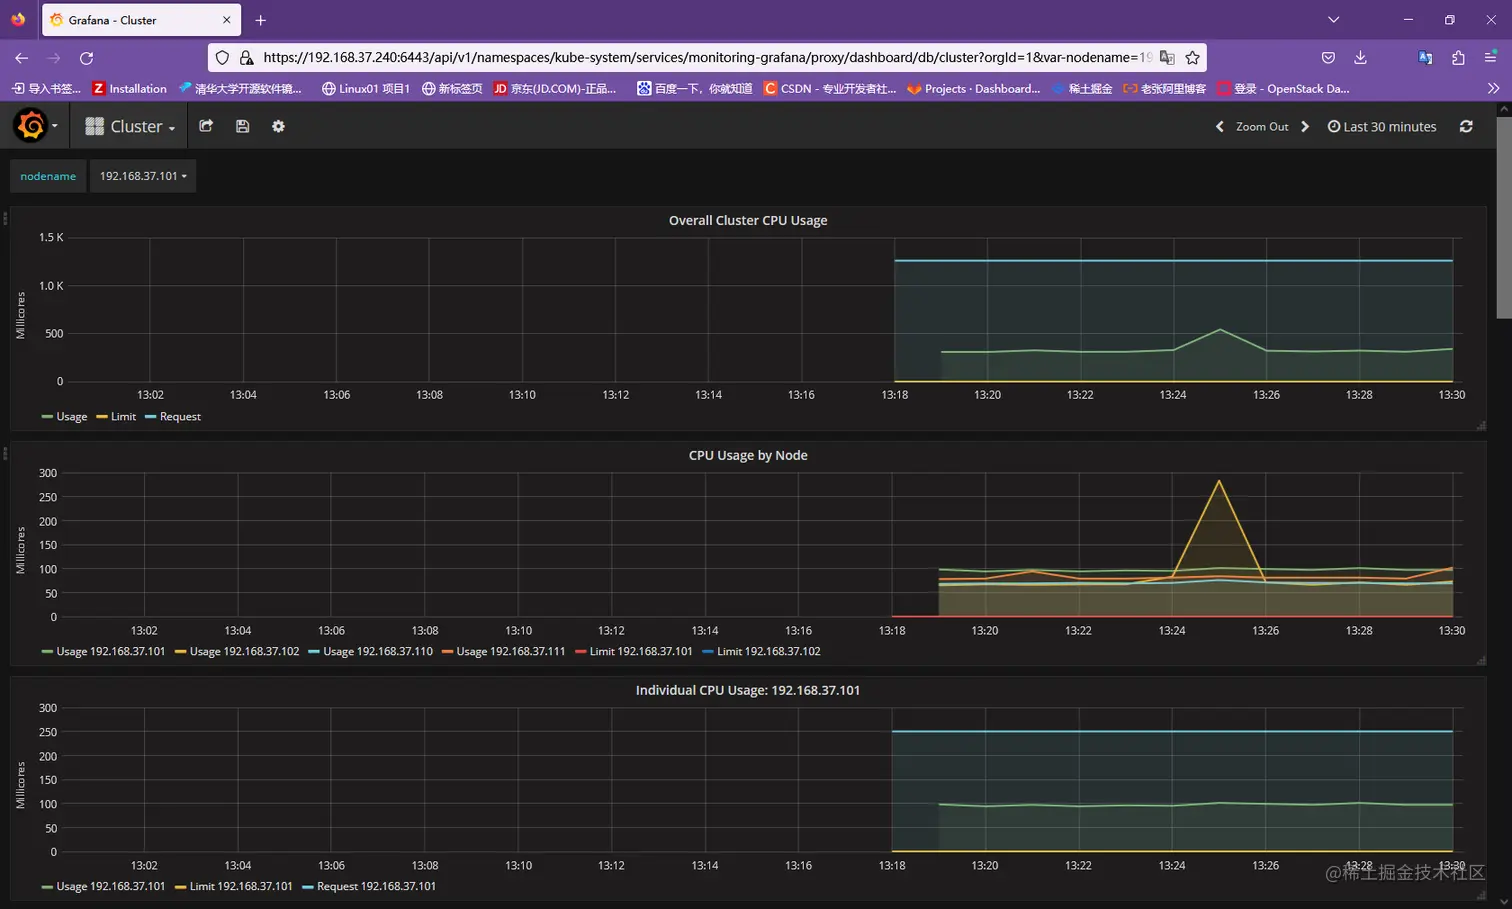Open Firefox View icon in the tab bar
This screenshot has height=909, width=1512.
[x=18, y=19]
